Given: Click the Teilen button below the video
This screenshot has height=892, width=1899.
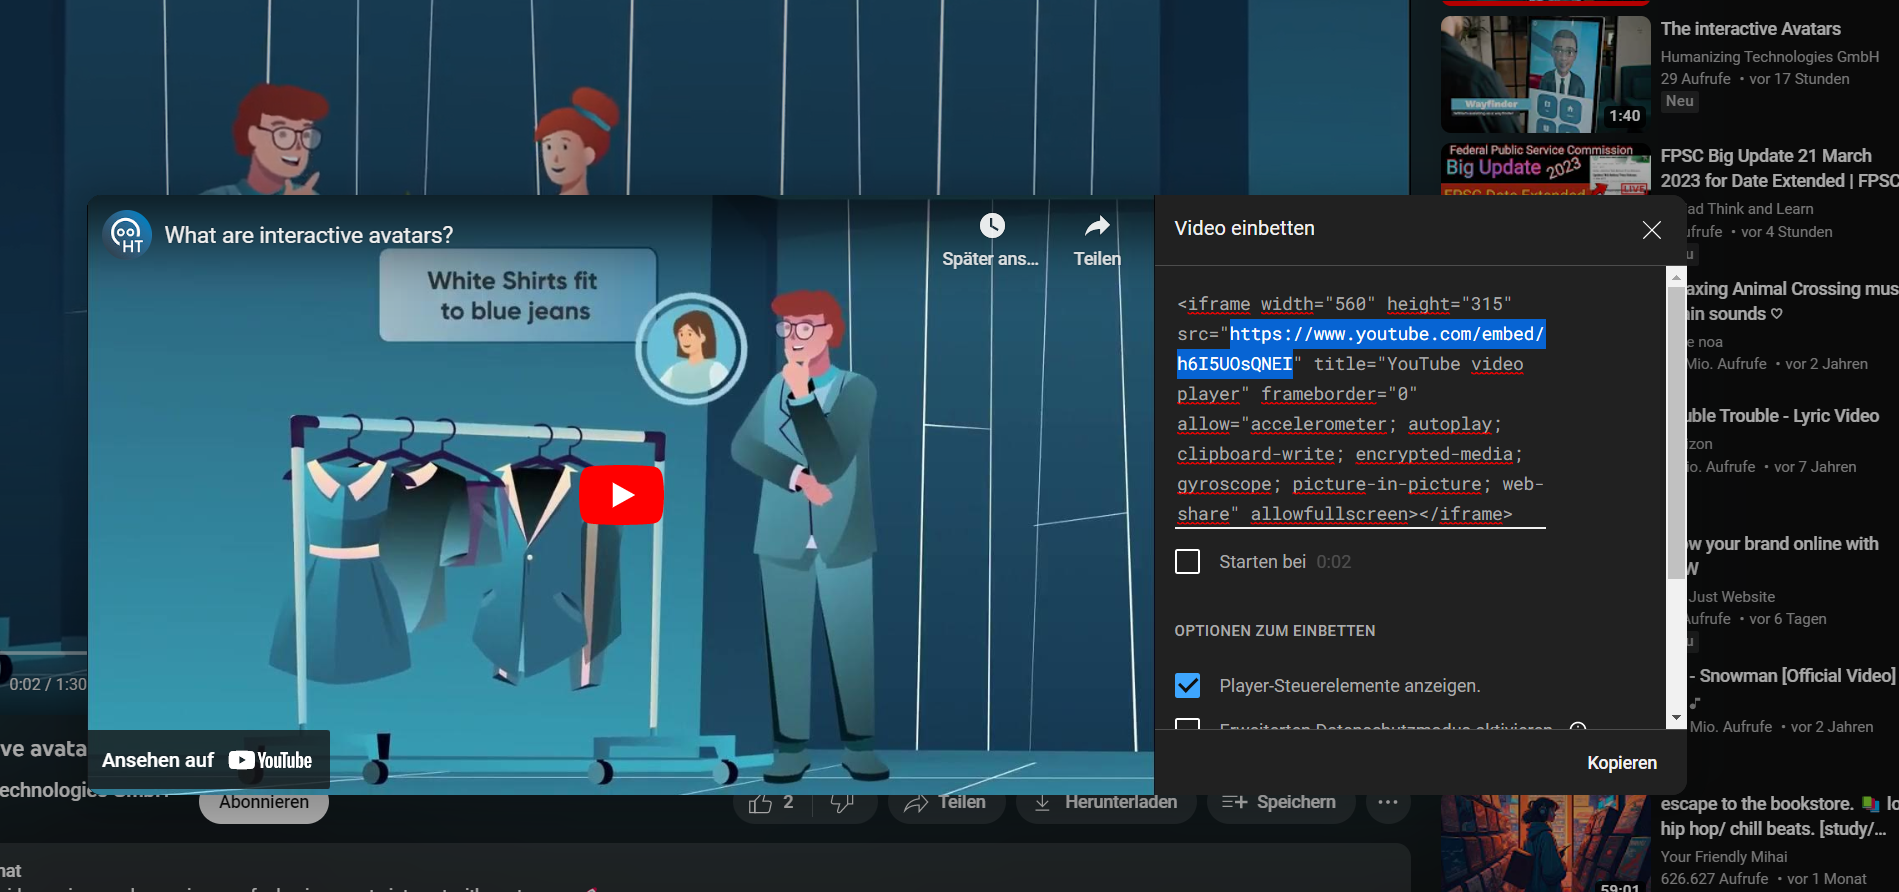Looking at the screenshot, I should tap(945, 803).
